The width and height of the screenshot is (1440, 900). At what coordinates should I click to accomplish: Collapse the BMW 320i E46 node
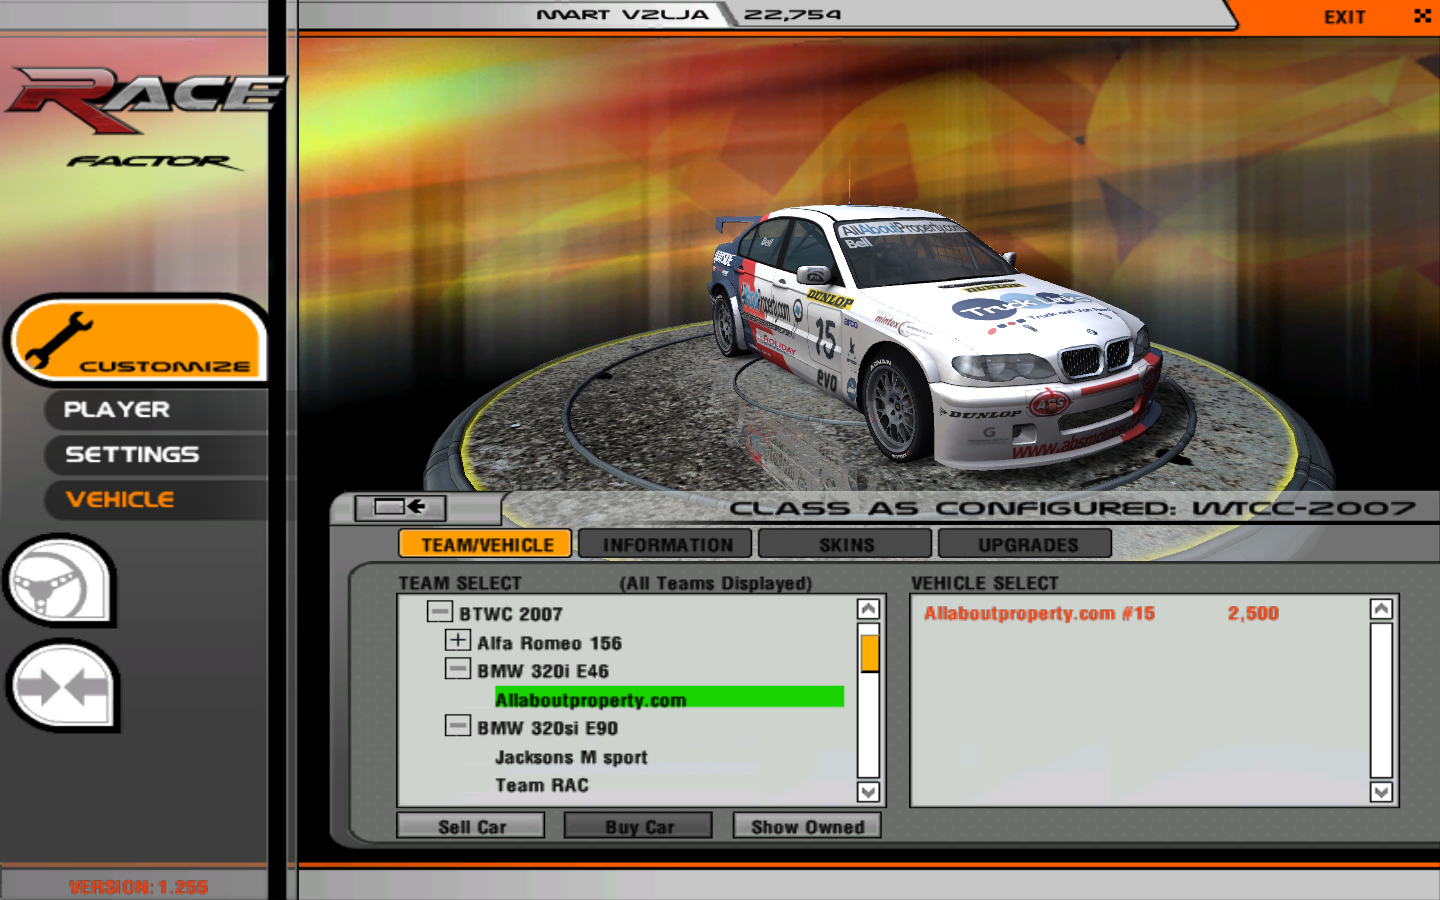(458, 668)
